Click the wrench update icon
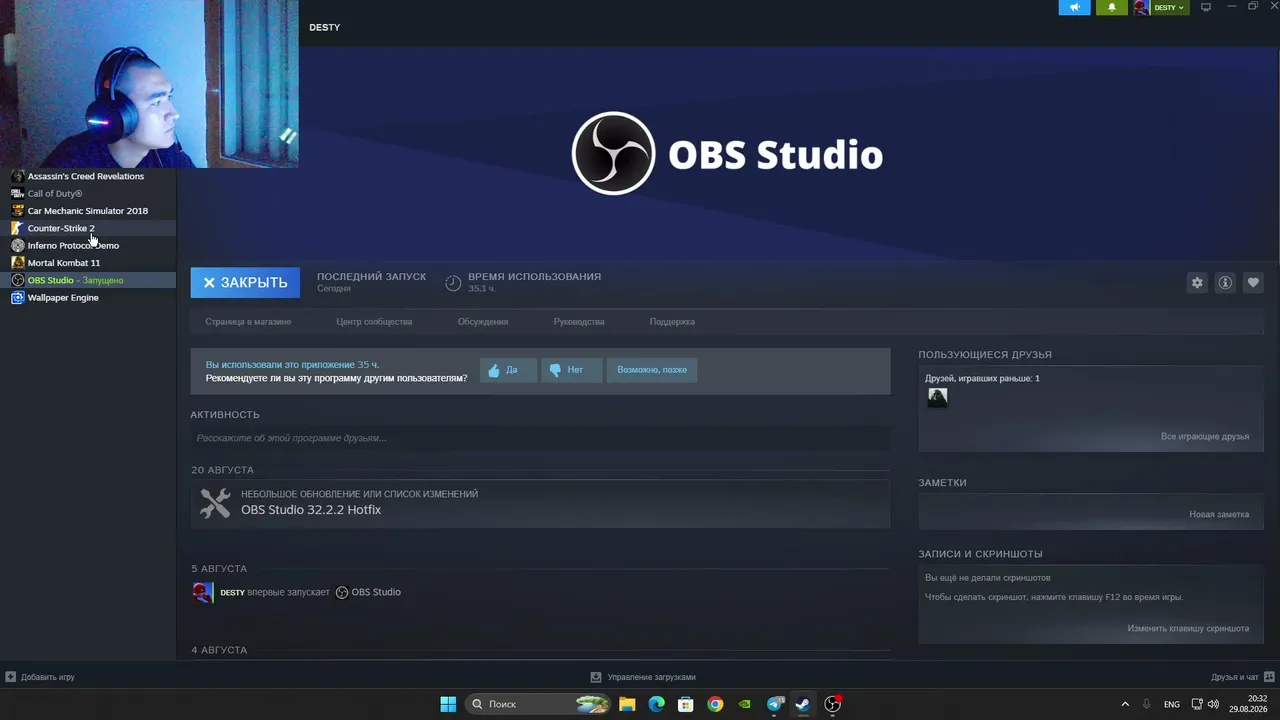 click(x=215, y=503)
